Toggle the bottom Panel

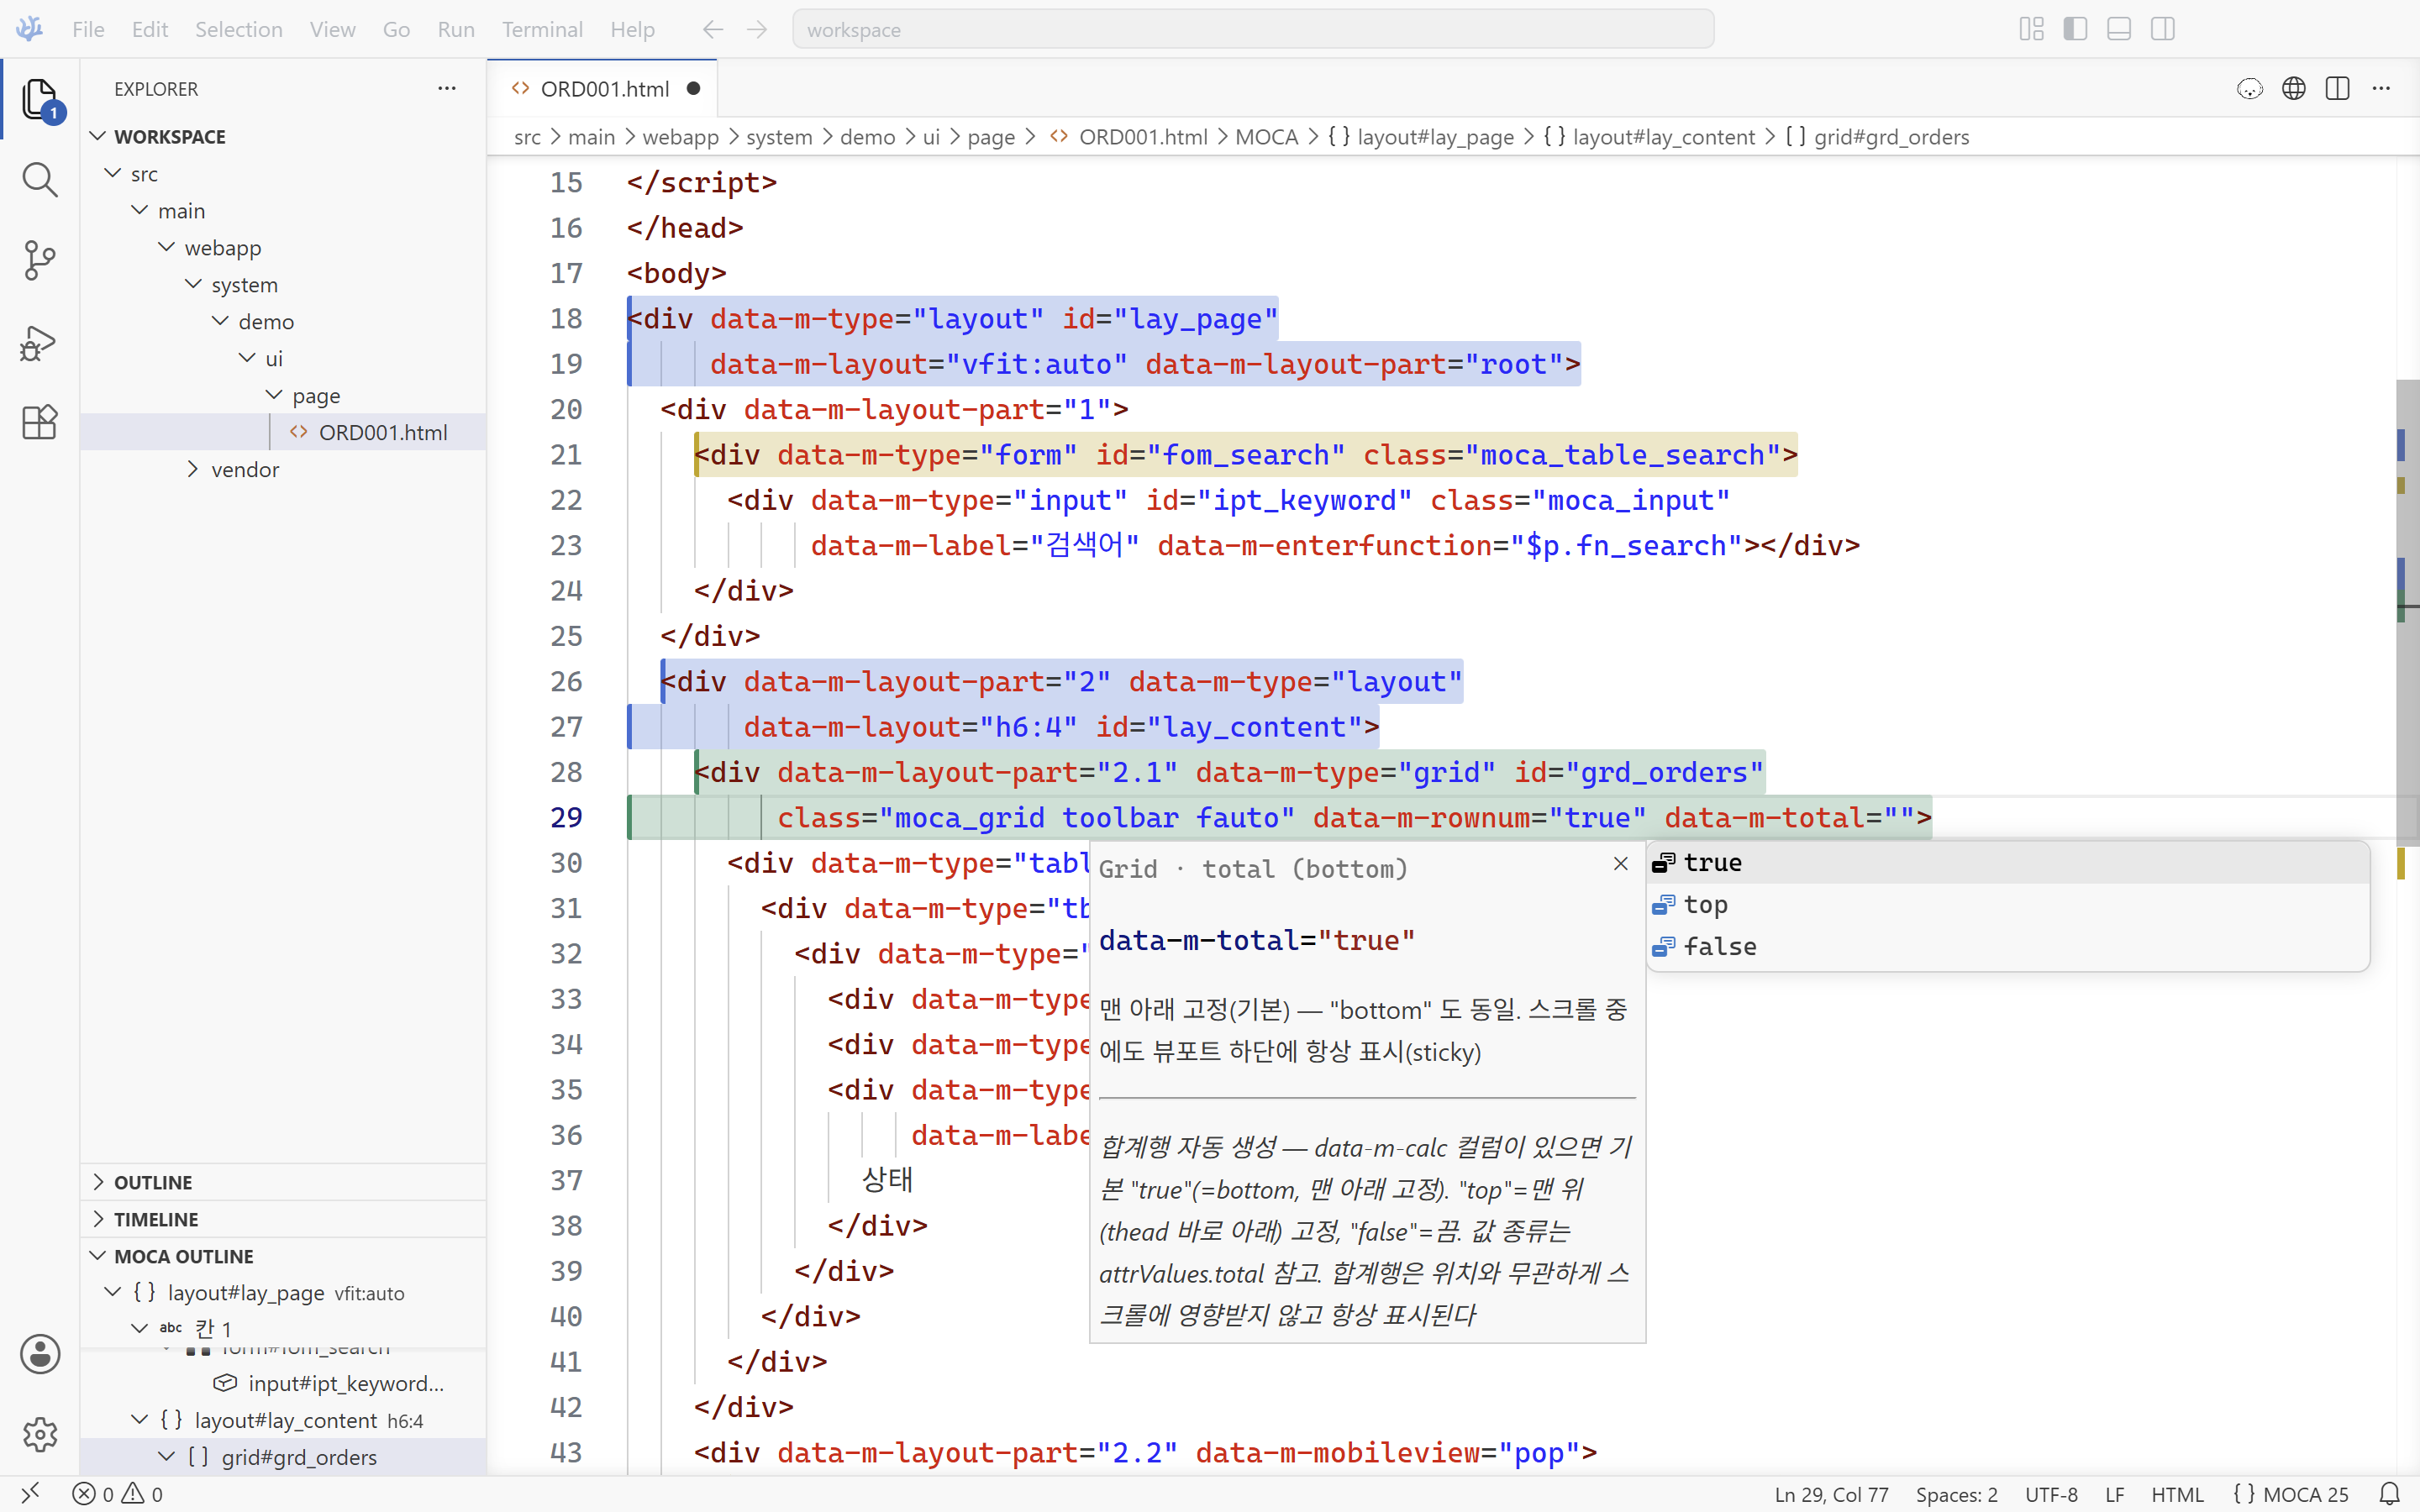pos(2119,29)
